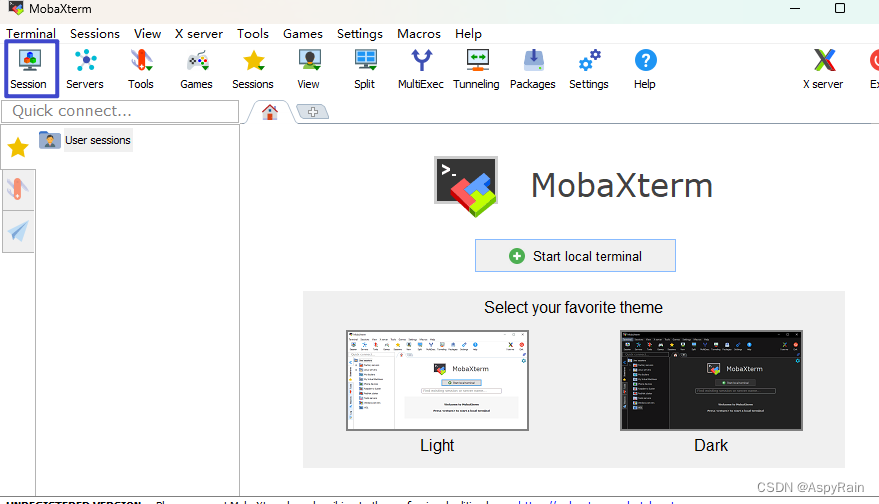Open the Games menu
Viewport: 879px width, 504px height.
coord(303,34)
